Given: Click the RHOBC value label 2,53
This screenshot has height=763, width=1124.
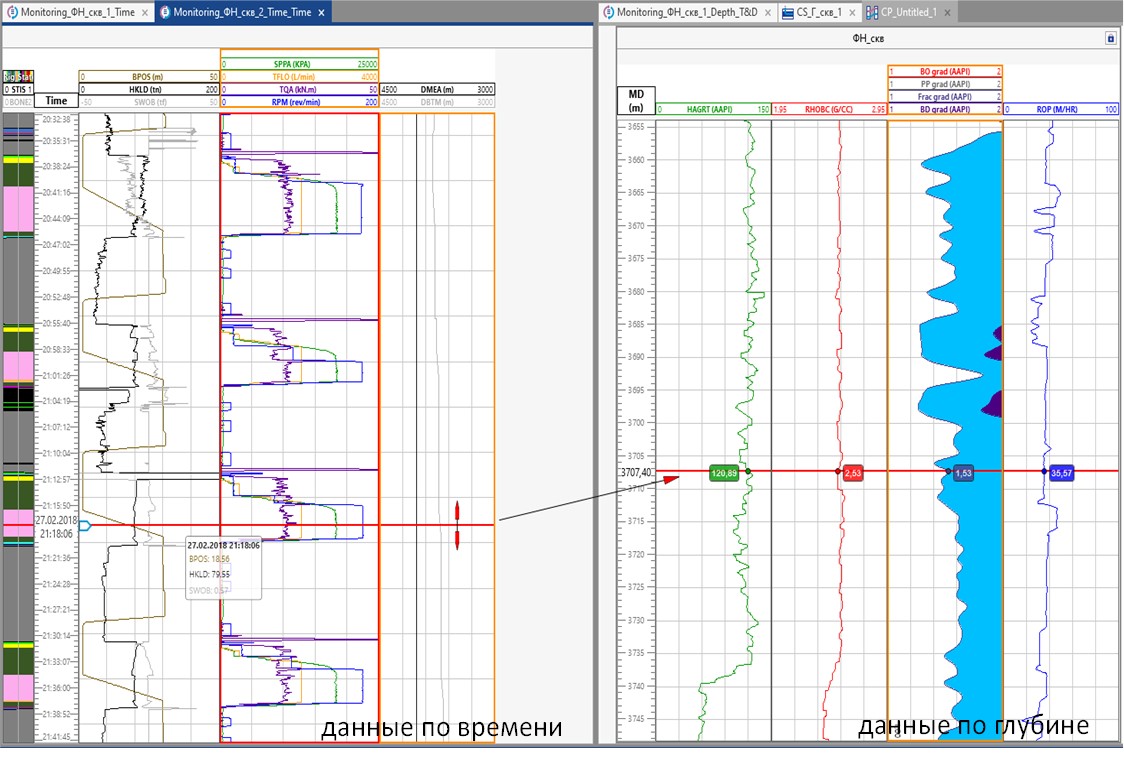Looking at the screenshot, I should [852, 473].
